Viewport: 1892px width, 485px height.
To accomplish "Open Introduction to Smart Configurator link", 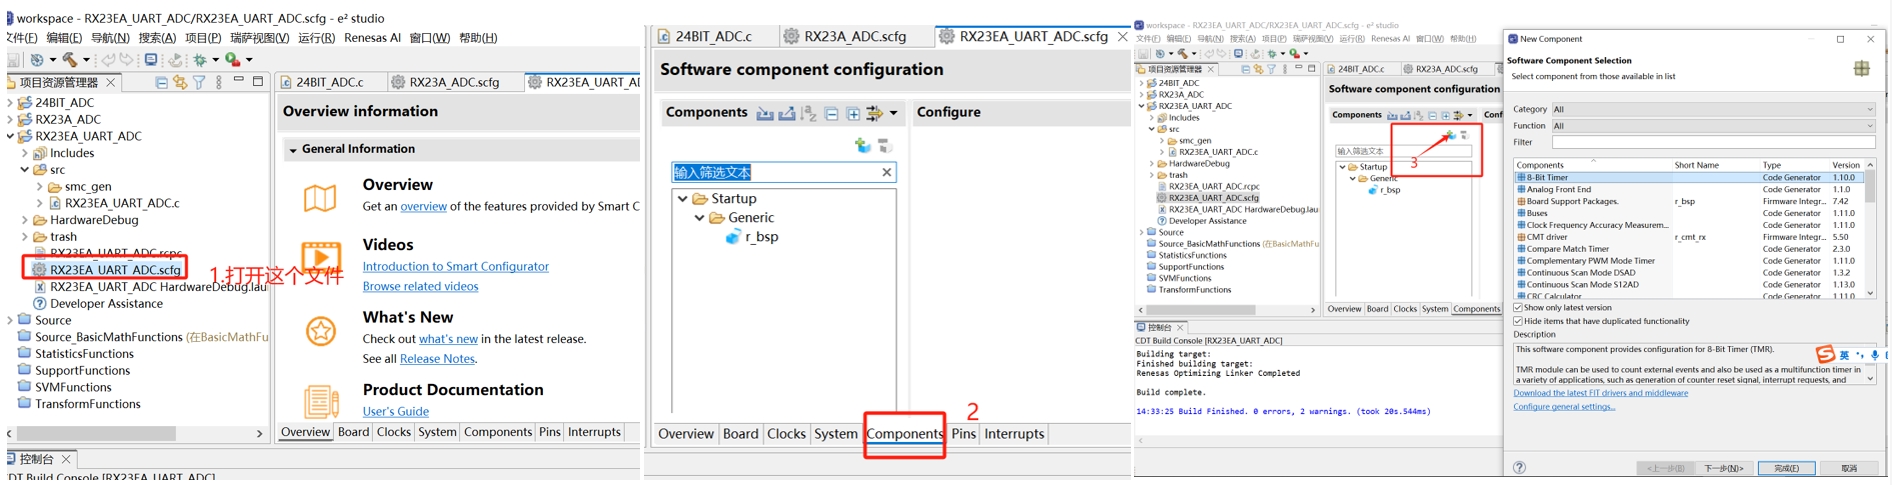I will coord(456,266).
